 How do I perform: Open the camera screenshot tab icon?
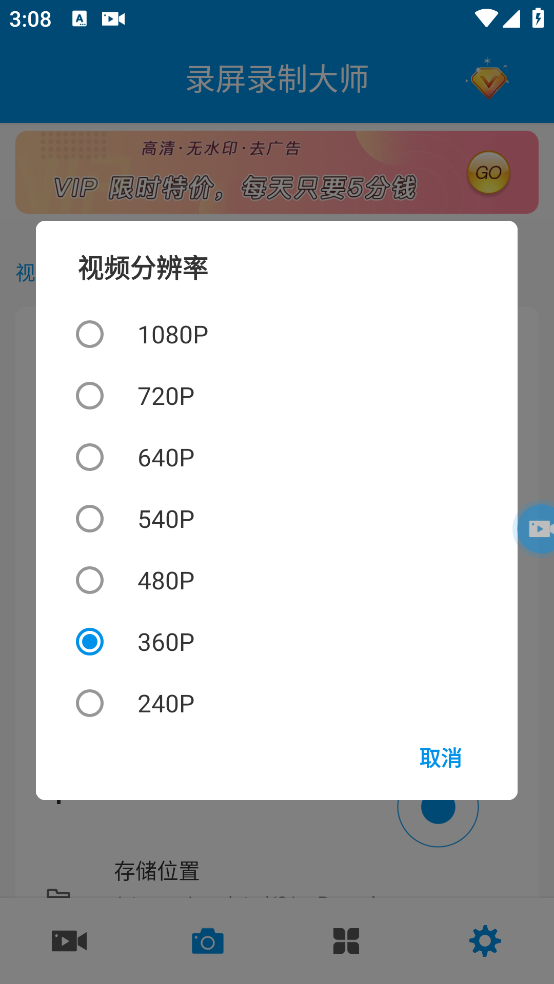[x=208, y=941]
